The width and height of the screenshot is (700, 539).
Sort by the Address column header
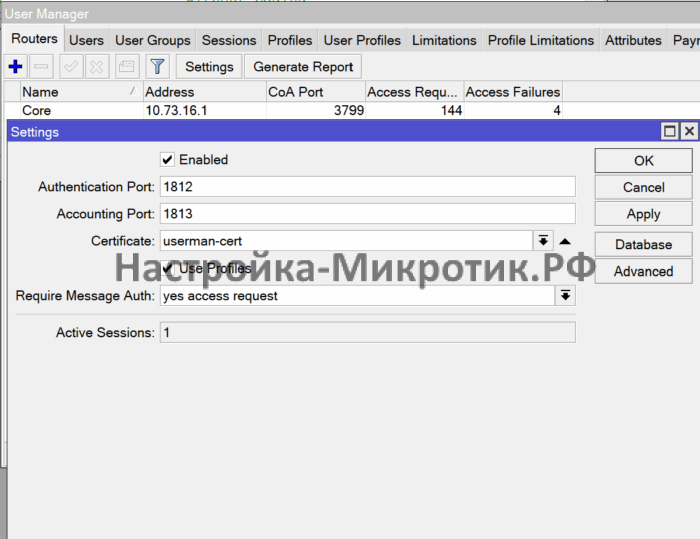pyautogui.click(x=204, y=92)
